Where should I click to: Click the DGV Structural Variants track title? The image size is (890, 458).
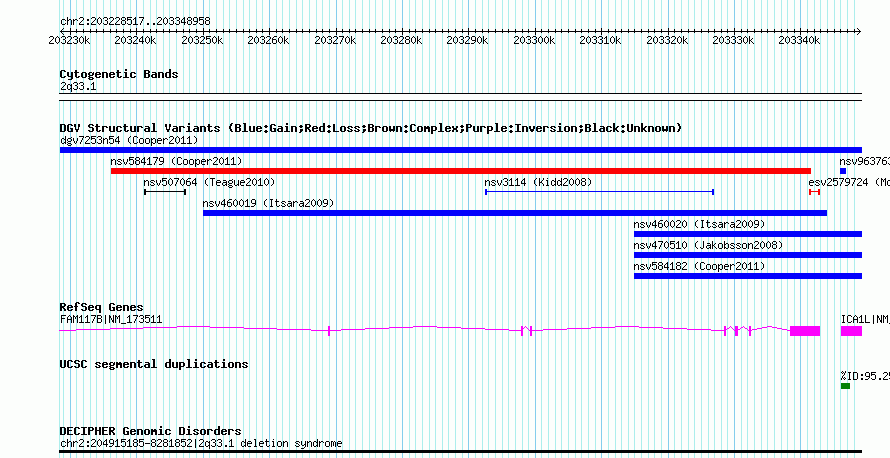point(371,128)
